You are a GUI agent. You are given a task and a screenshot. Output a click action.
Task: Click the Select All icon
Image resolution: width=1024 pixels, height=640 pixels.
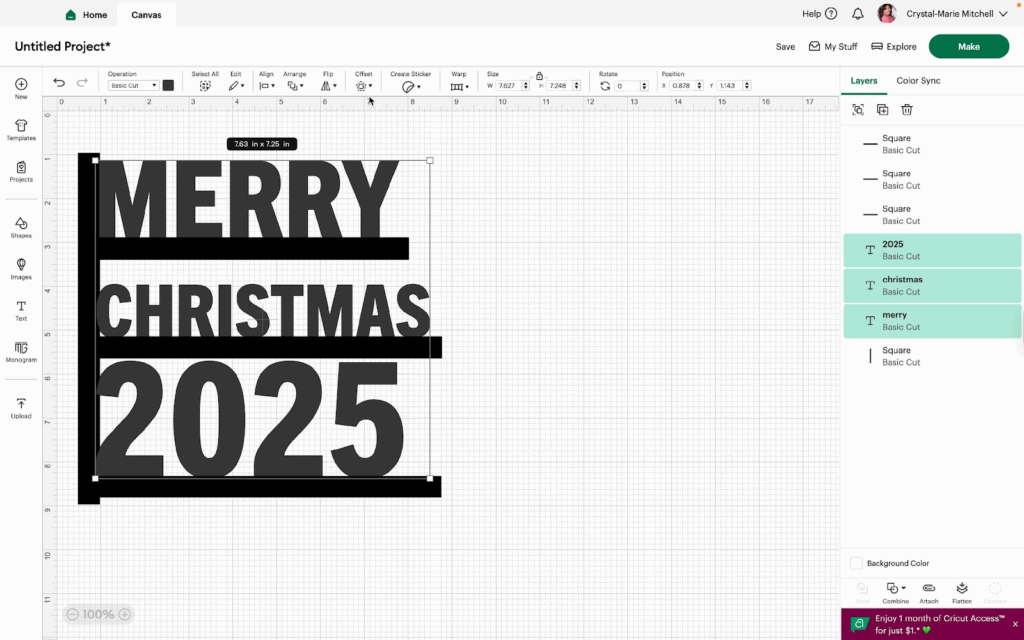(x=205, y=86)
